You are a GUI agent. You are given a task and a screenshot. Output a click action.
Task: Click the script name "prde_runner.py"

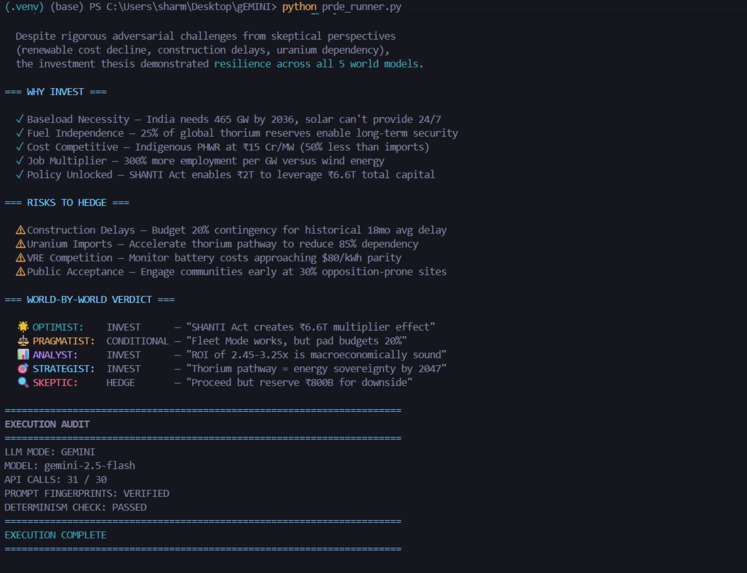click(x=362, y=7)
